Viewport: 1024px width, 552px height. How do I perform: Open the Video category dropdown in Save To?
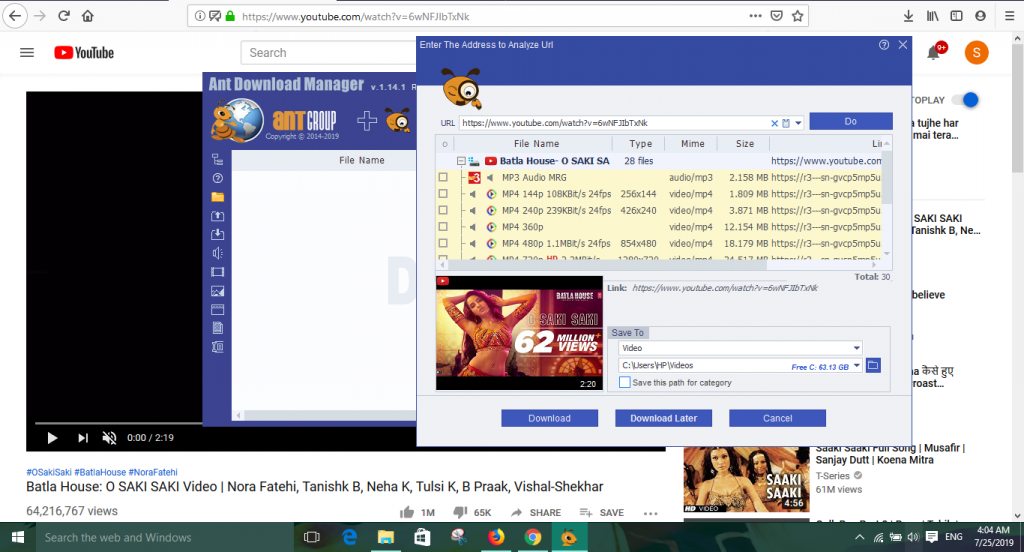pos(741,348)
